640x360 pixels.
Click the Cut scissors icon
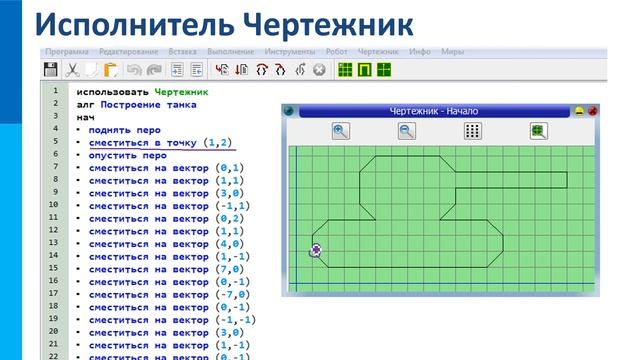point(72,70)
